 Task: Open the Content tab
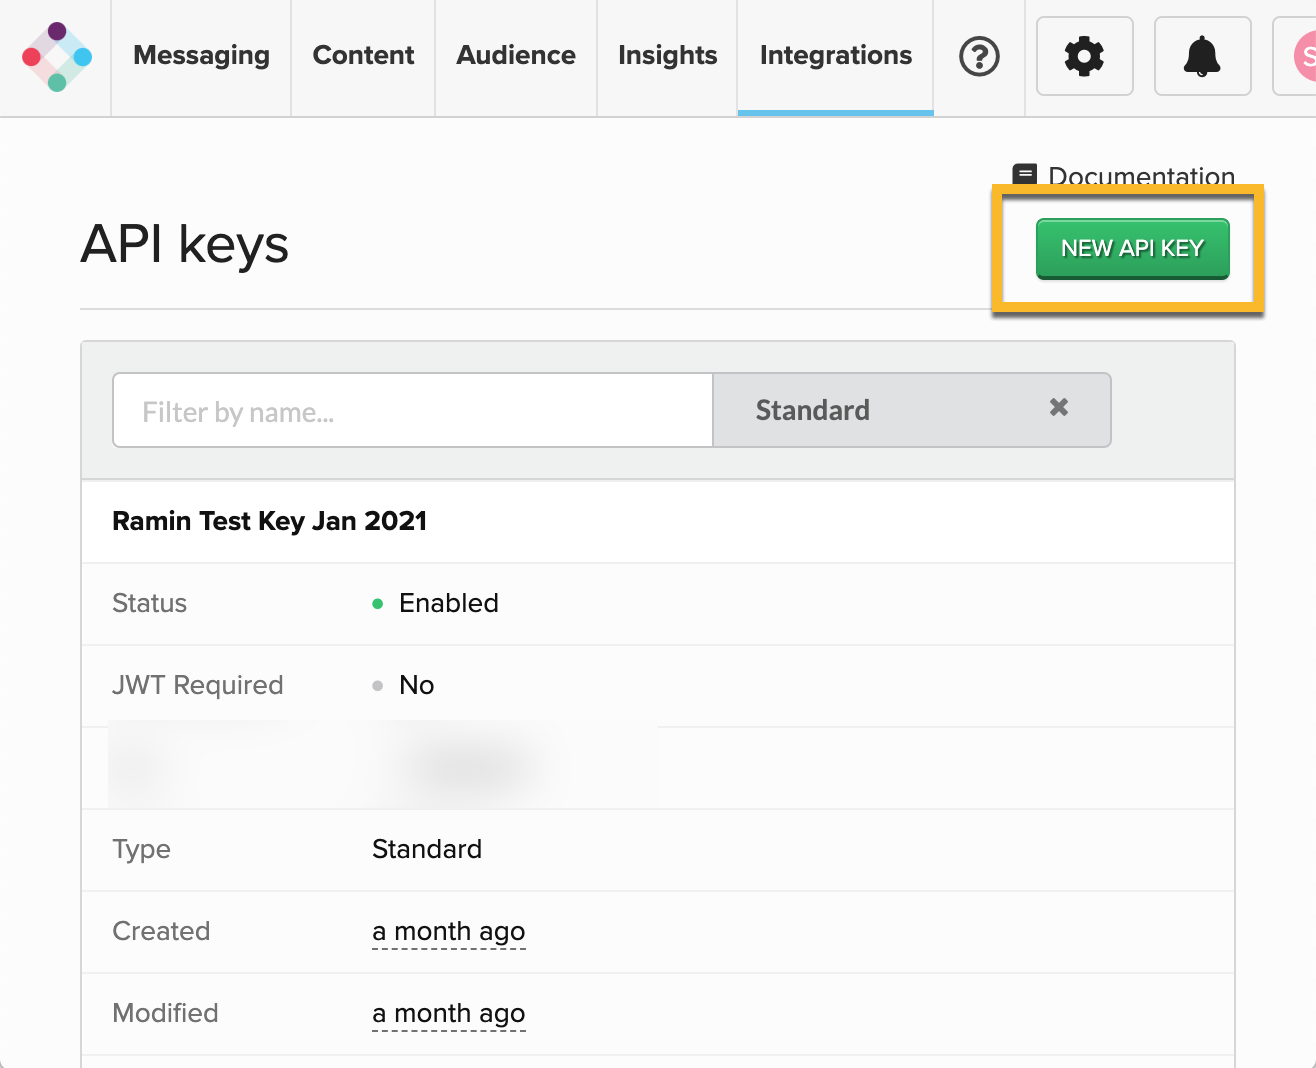coord(363,56)
